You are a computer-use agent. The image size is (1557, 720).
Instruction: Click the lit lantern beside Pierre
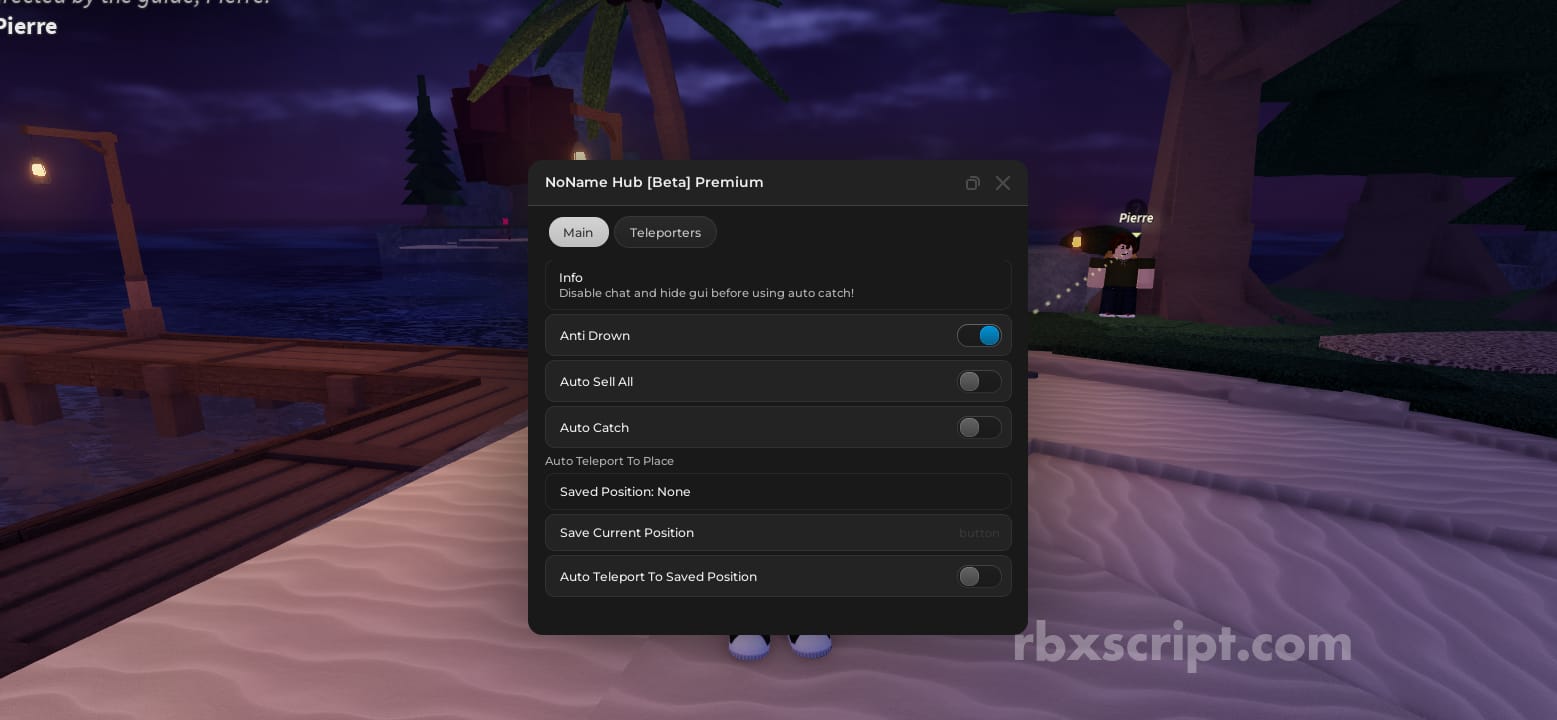[x=1076, y=241]
